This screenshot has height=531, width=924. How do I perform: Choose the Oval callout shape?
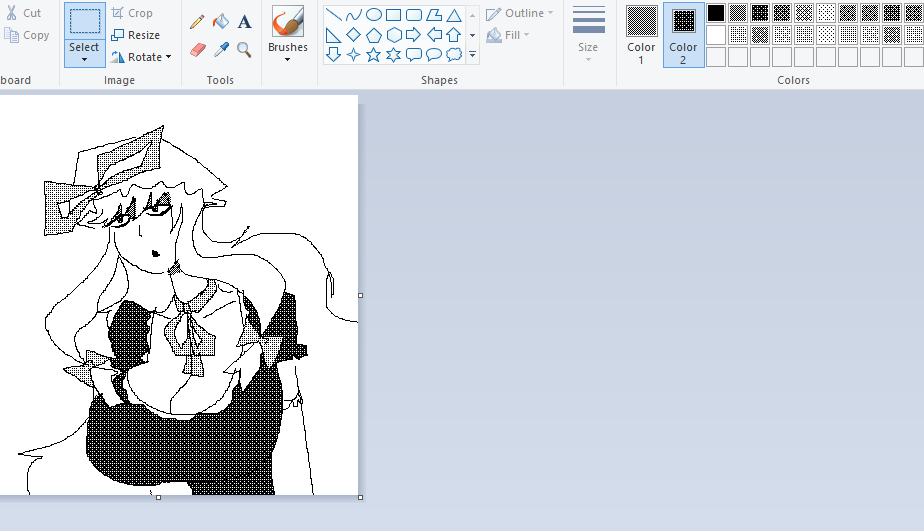(434, 55)
